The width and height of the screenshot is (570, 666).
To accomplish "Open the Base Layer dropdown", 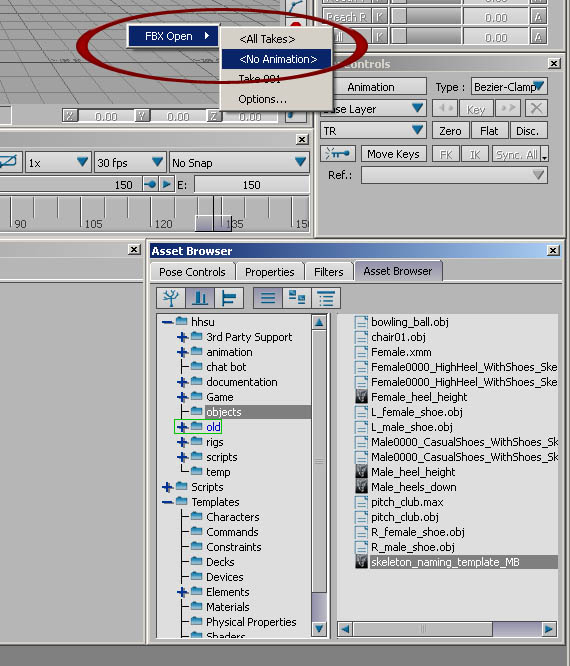I will pyautogui.click(x=373, y=108).
